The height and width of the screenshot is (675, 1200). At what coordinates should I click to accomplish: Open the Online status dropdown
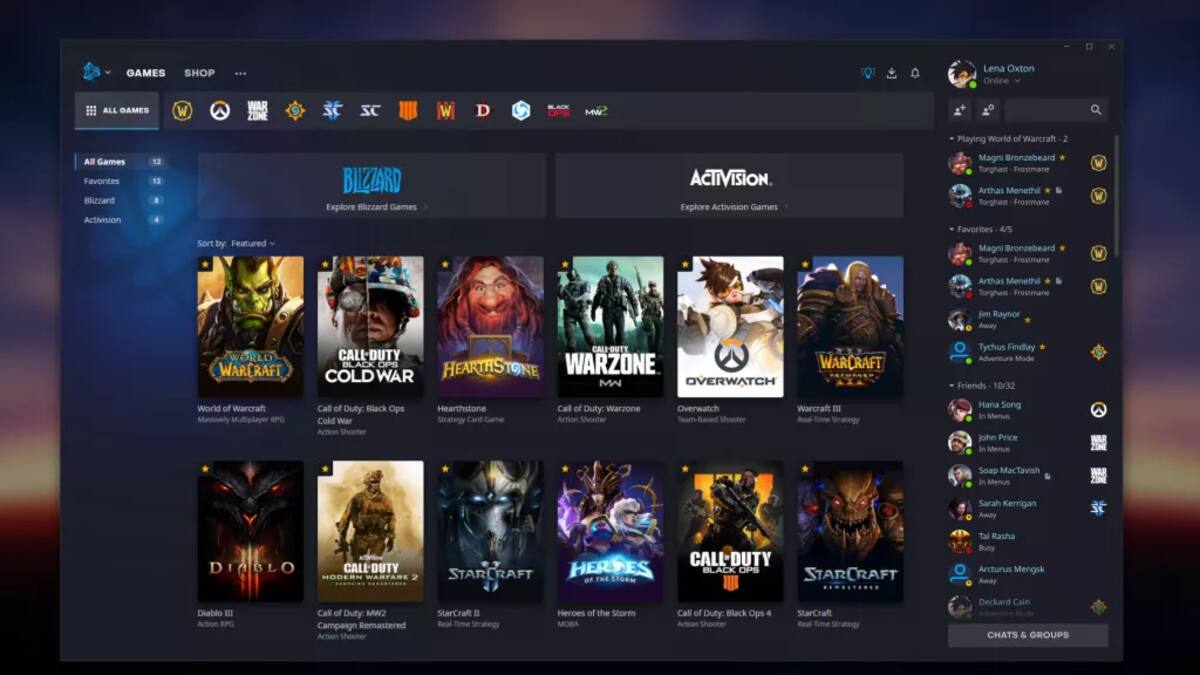coord(1001,81)
